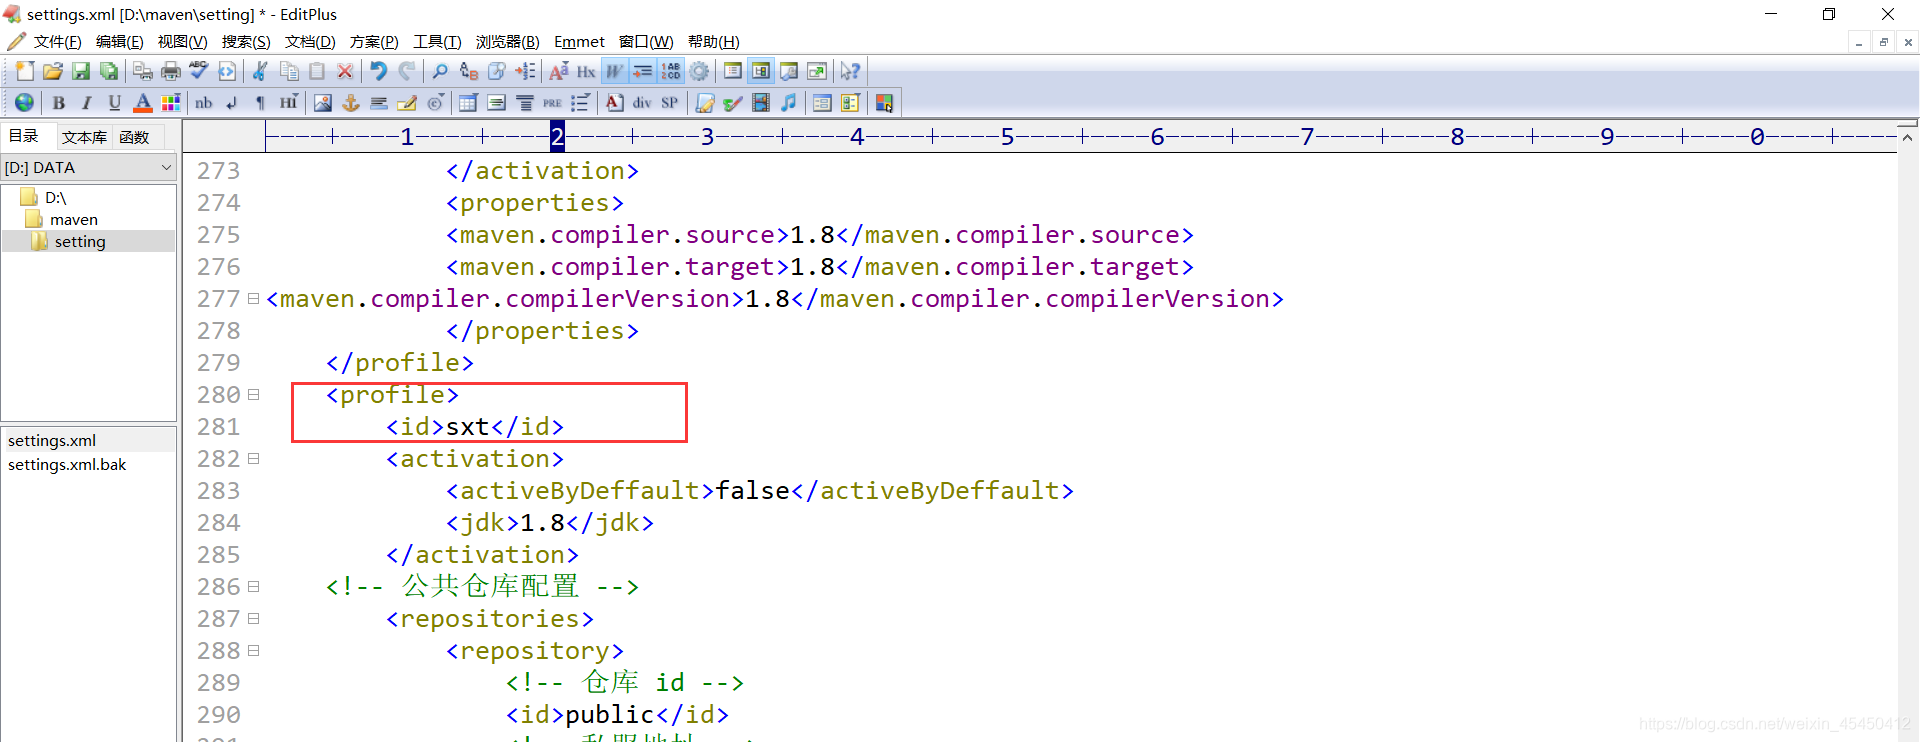Toggle the Auto Indent button
This screenshot has width=1920, height=742.
pos(642,71)
